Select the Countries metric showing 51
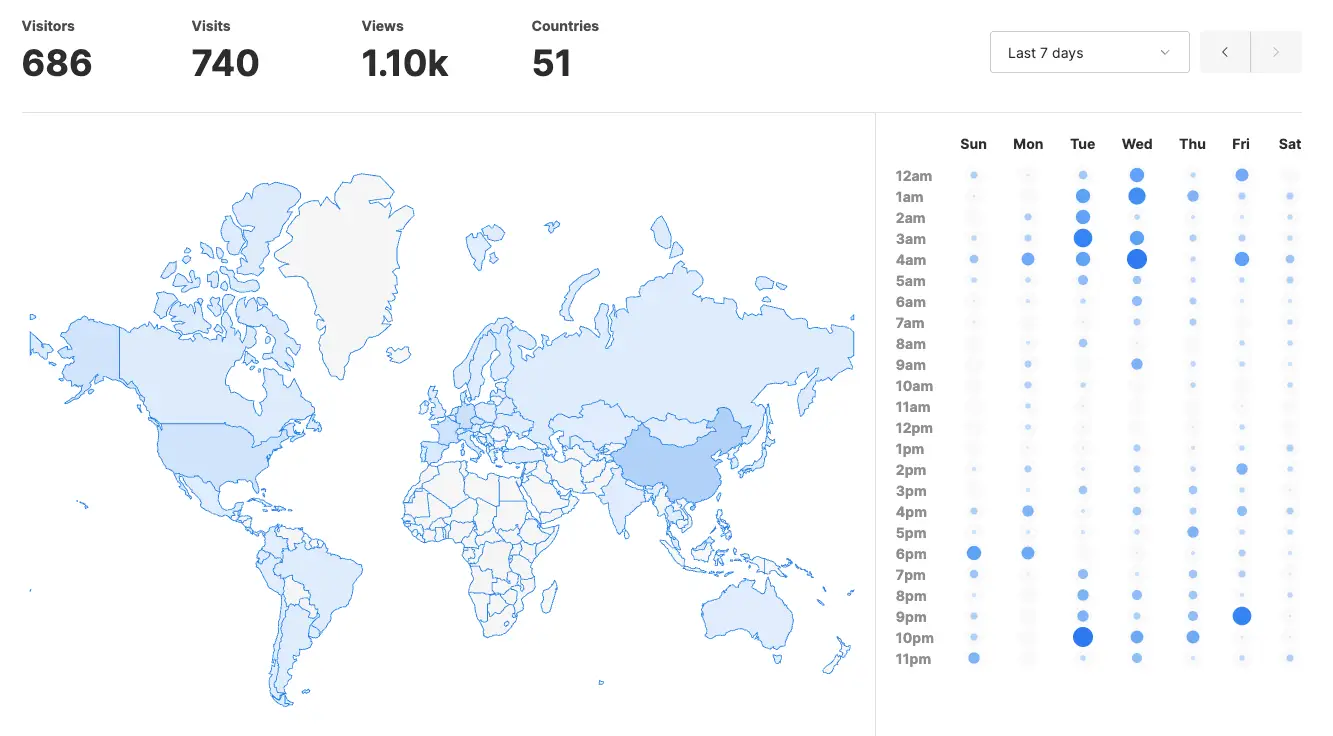 tap(551, 63)
